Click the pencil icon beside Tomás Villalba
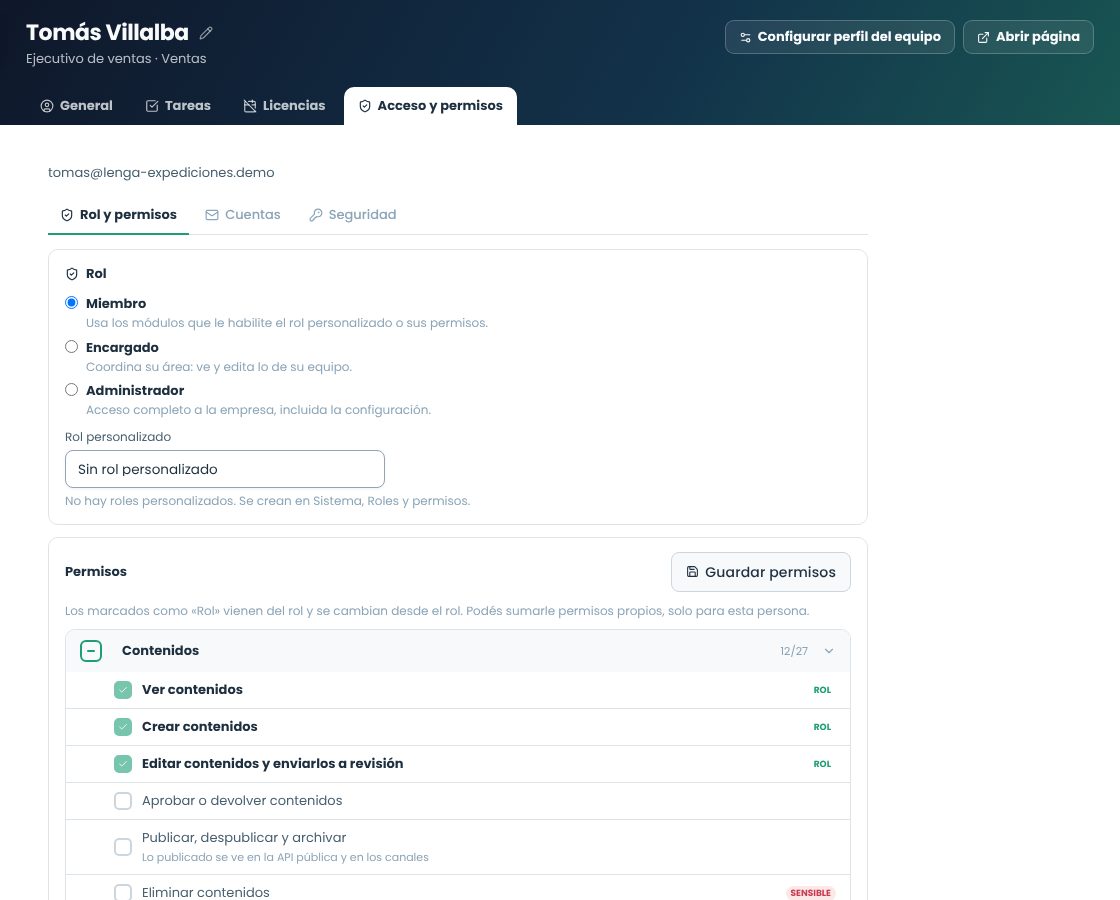The height and width of the screenshot is (900, 1120). [x=206, y=33]
